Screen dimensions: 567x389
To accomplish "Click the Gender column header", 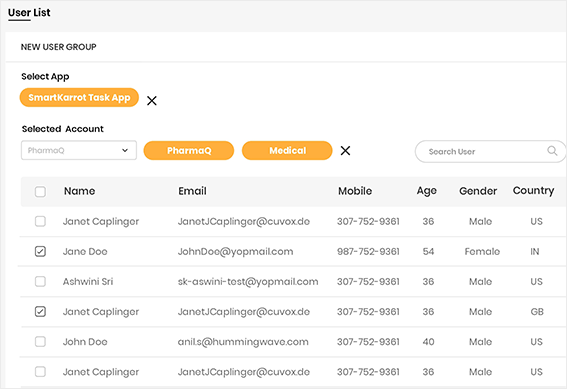I will point(478,191).
